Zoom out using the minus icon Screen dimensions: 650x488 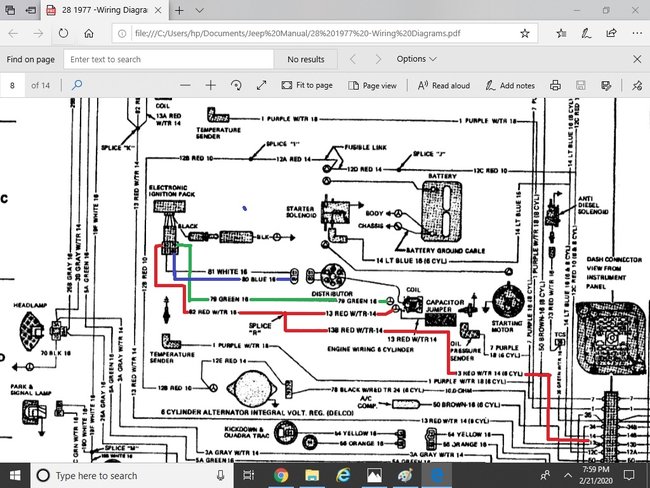pos(182,85)
